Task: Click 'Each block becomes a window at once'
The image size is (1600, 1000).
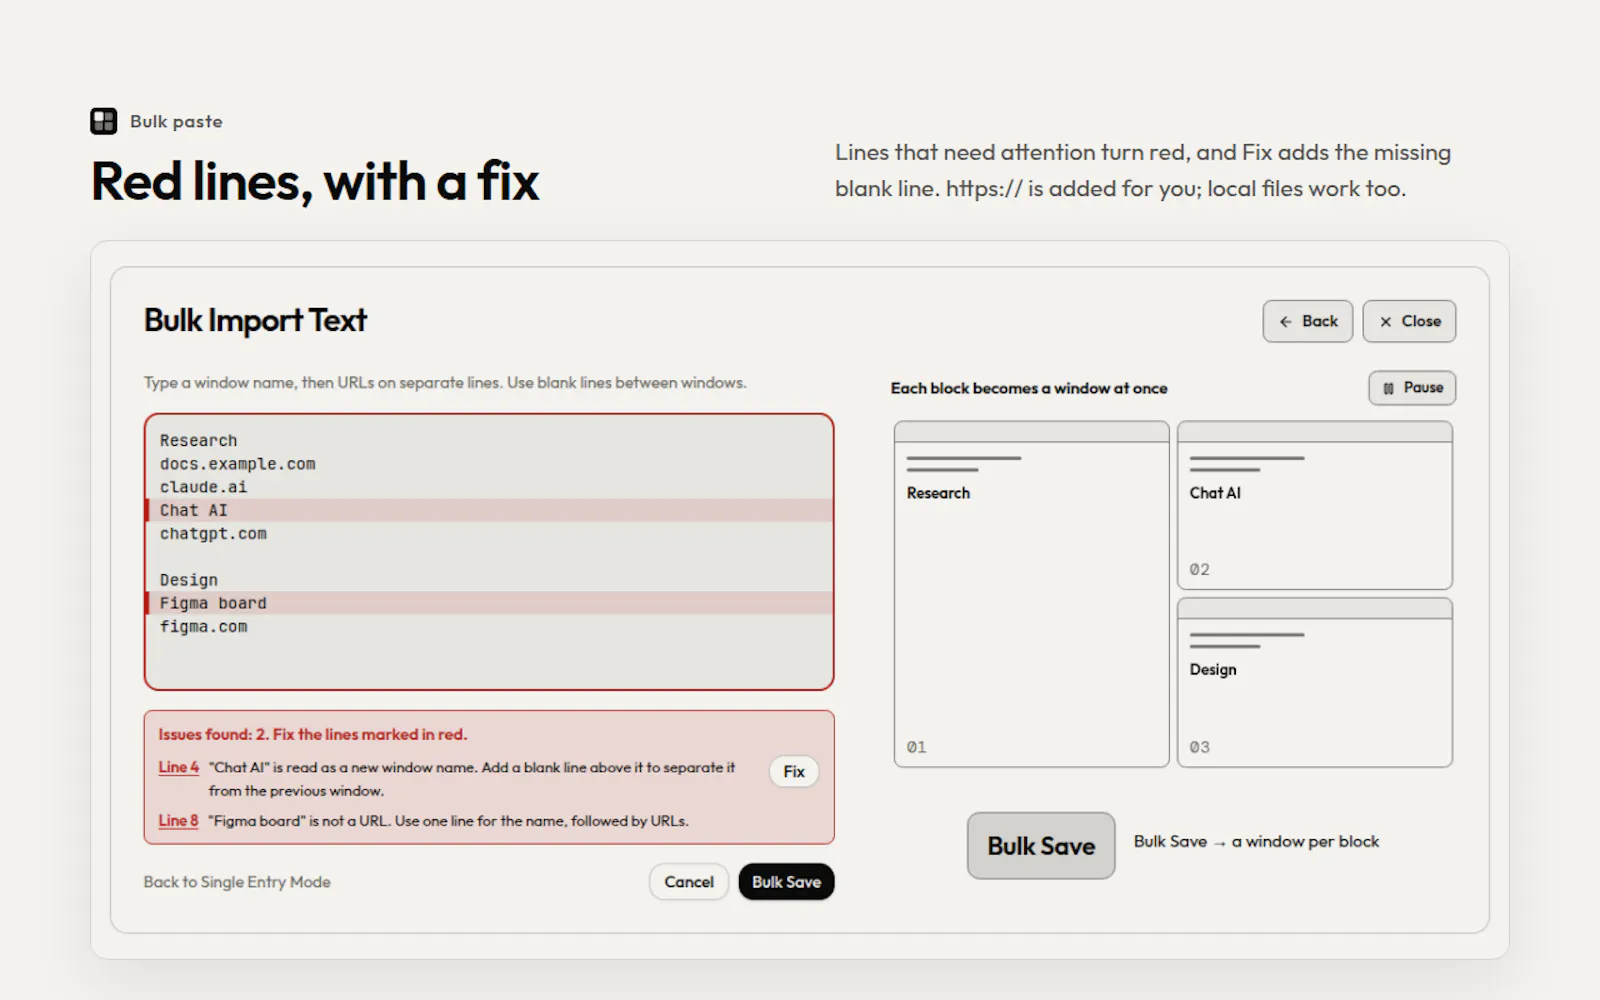Action: (x=1029, y=388)
